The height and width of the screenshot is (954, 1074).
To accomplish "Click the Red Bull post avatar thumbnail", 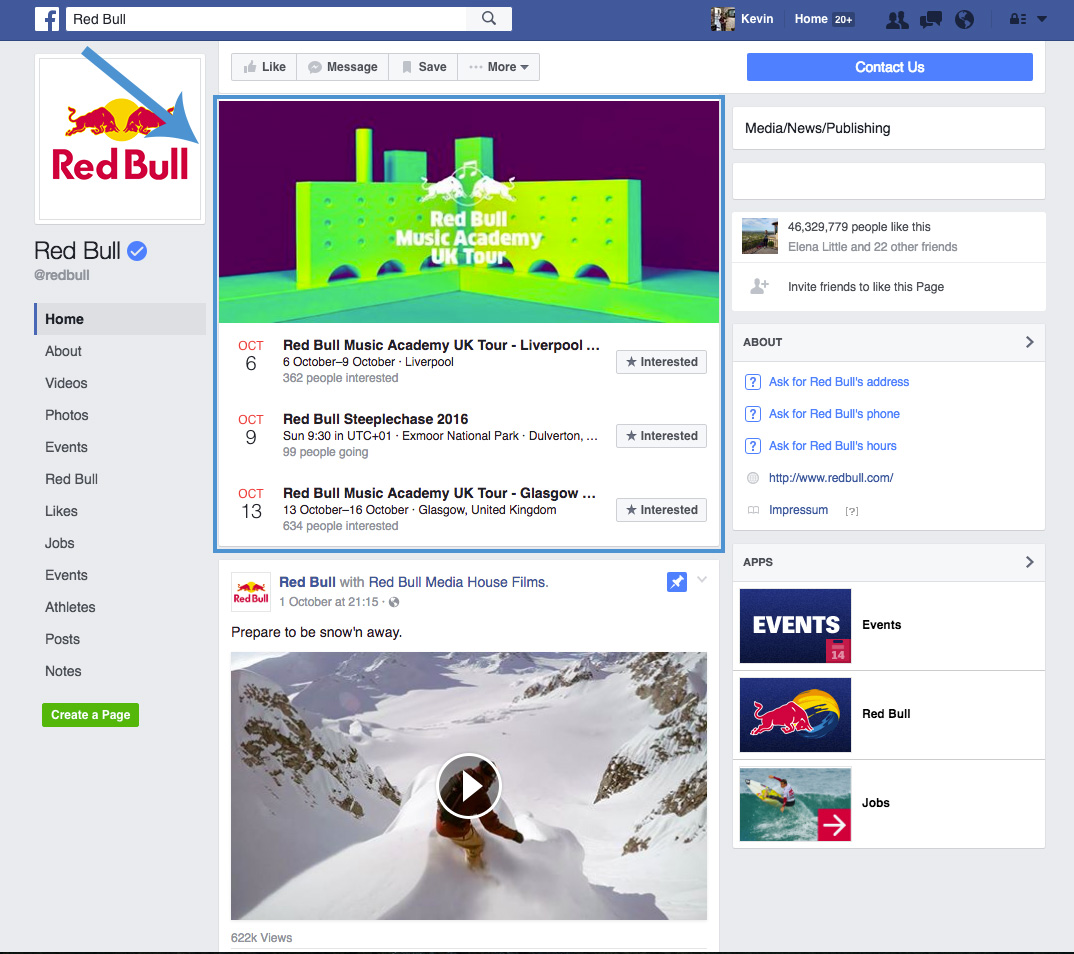I will click(251, 592).
